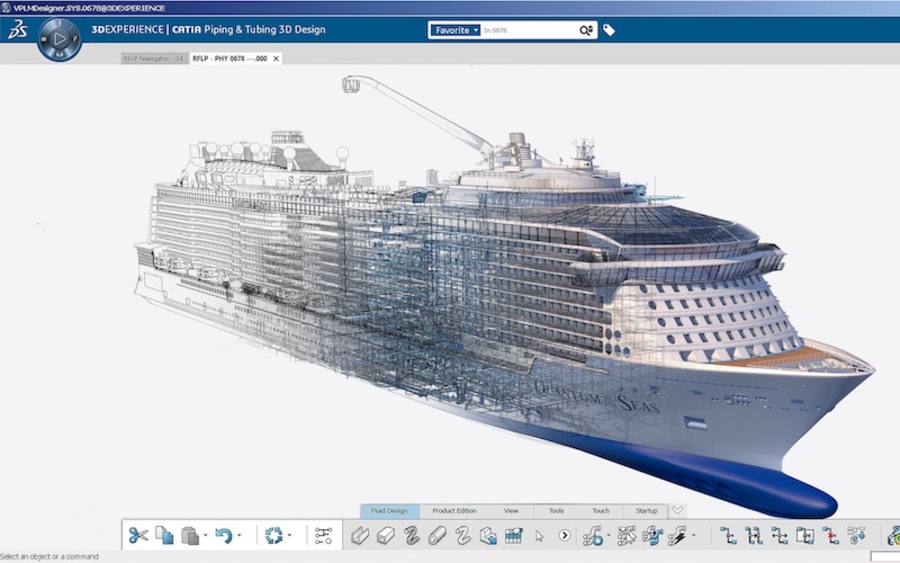Open the lightning bolt icon dropdown arrow
The height and width of the screenshot is (563, 900).
tap(693, 536)
